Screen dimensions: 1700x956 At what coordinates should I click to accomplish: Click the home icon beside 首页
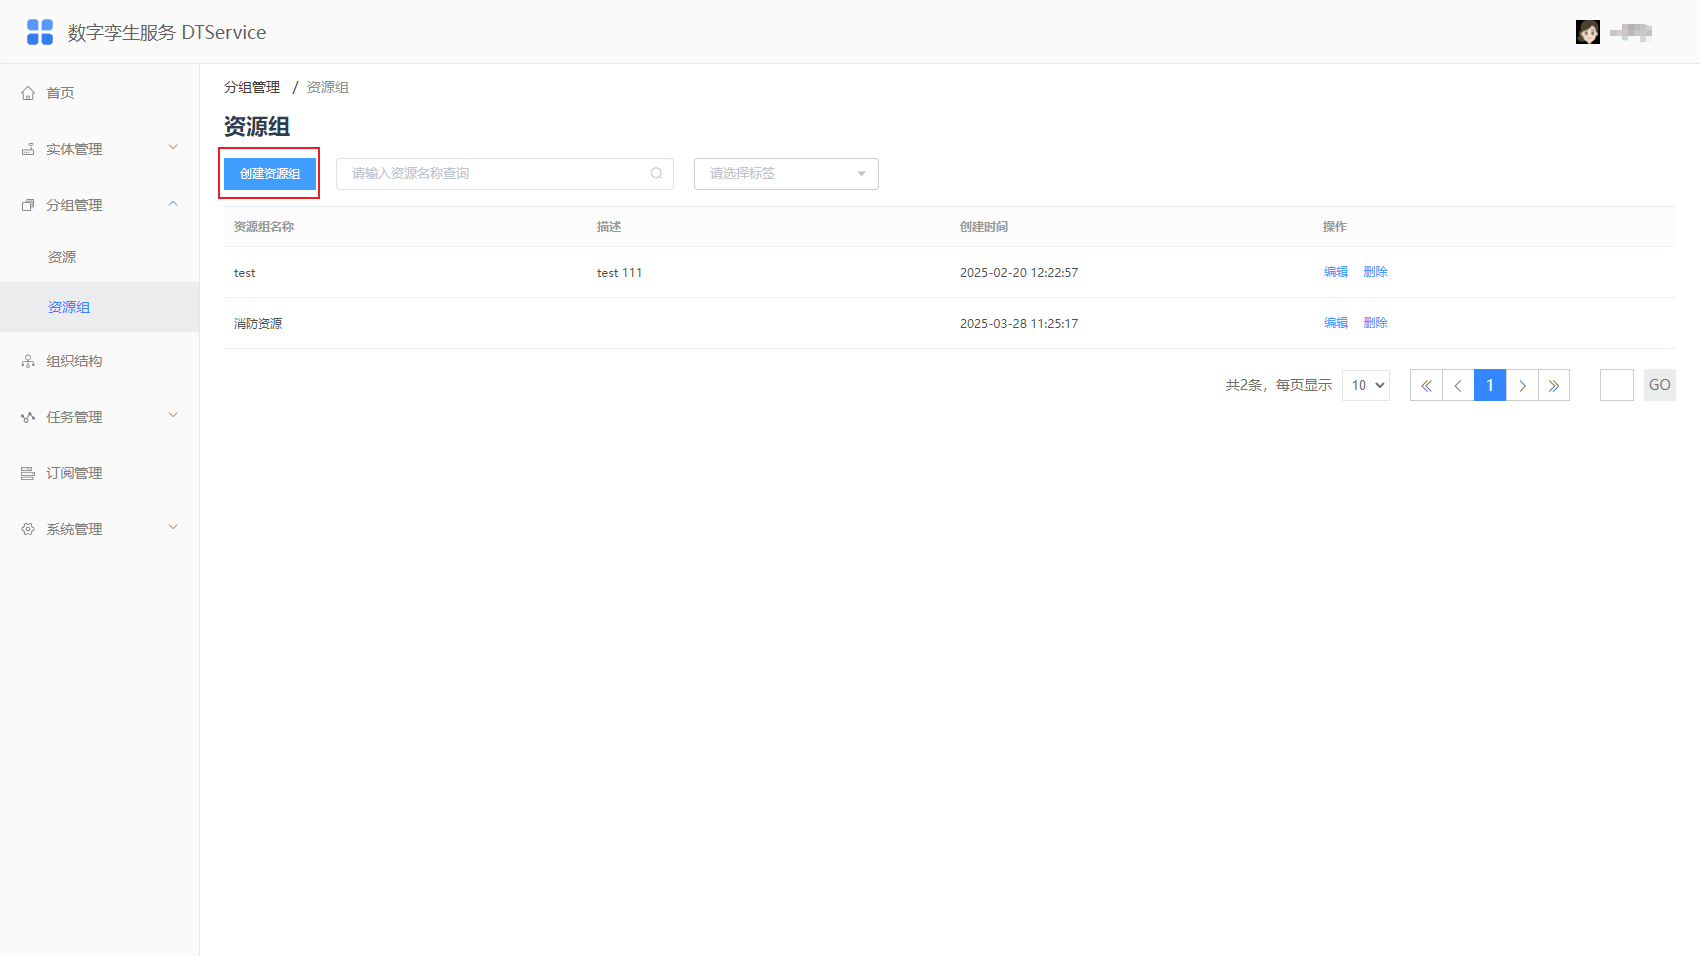28,93
